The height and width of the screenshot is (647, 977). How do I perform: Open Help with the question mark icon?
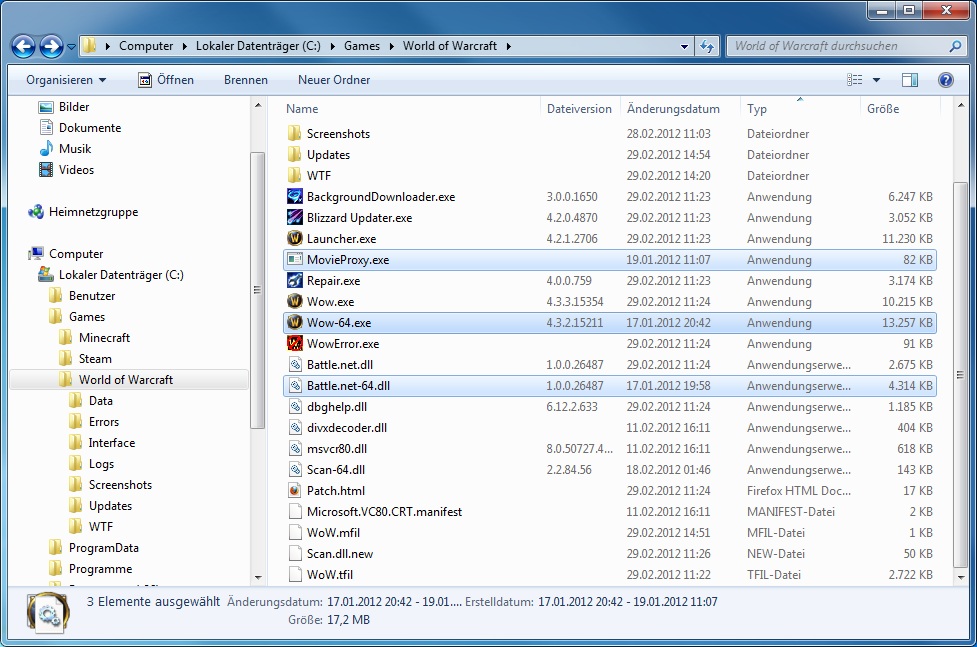coord(945,80)
